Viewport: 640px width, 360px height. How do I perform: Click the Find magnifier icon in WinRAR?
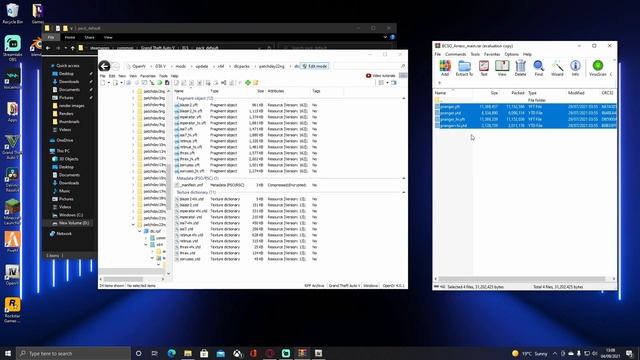click(539, 68)
